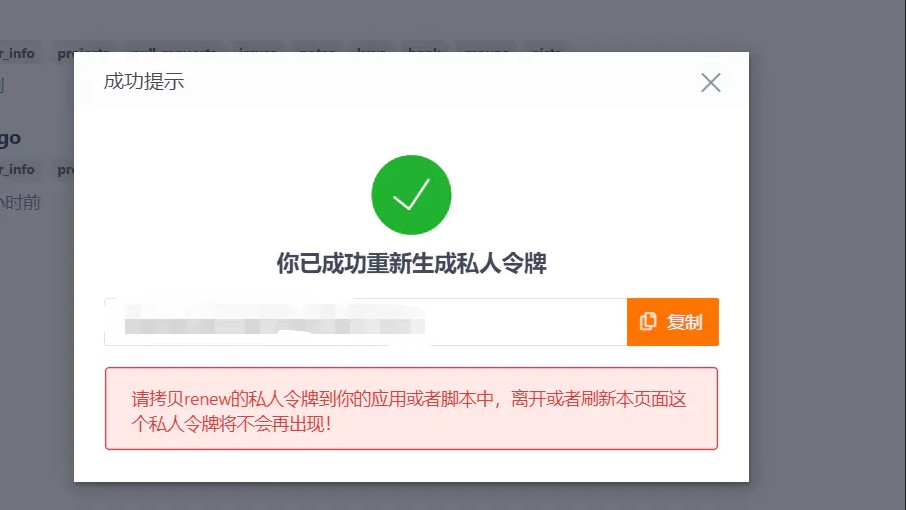Viewport: 906px width, 510px height.
Task: Click the bold go token name
Action: [10, 139]
